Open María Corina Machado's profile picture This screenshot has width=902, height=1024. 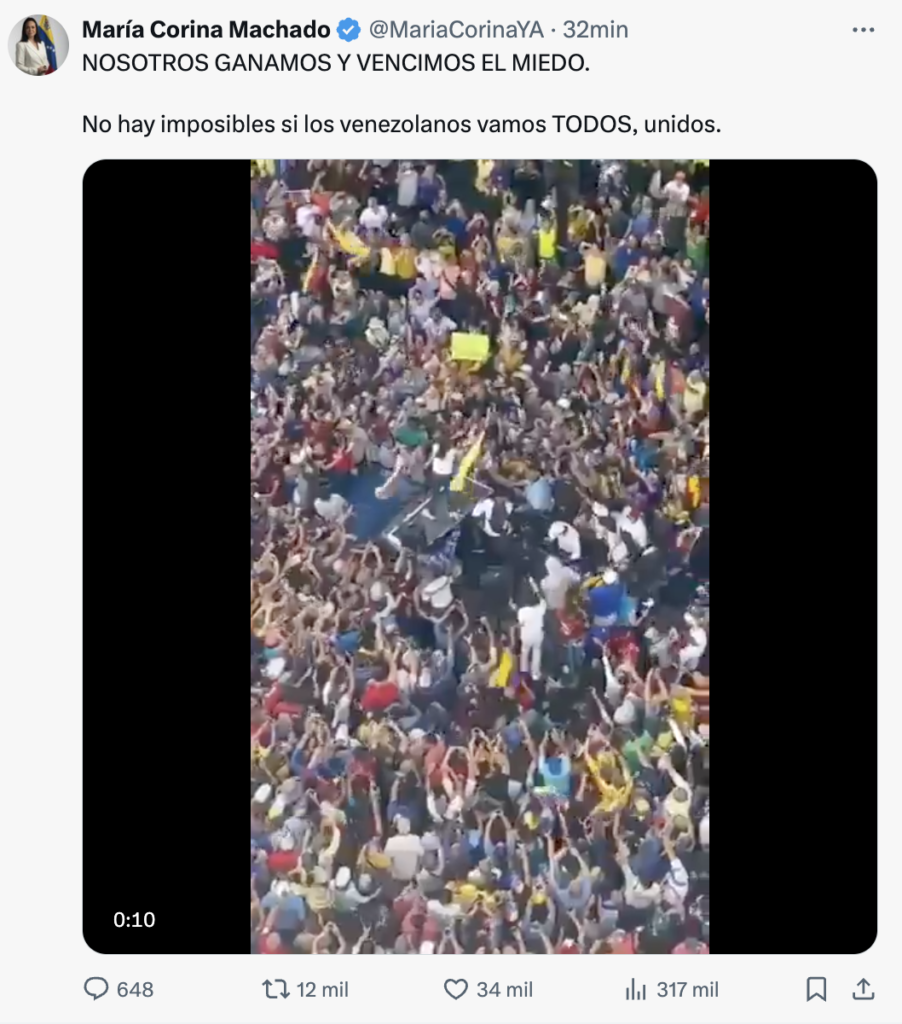tap(38, 45)
